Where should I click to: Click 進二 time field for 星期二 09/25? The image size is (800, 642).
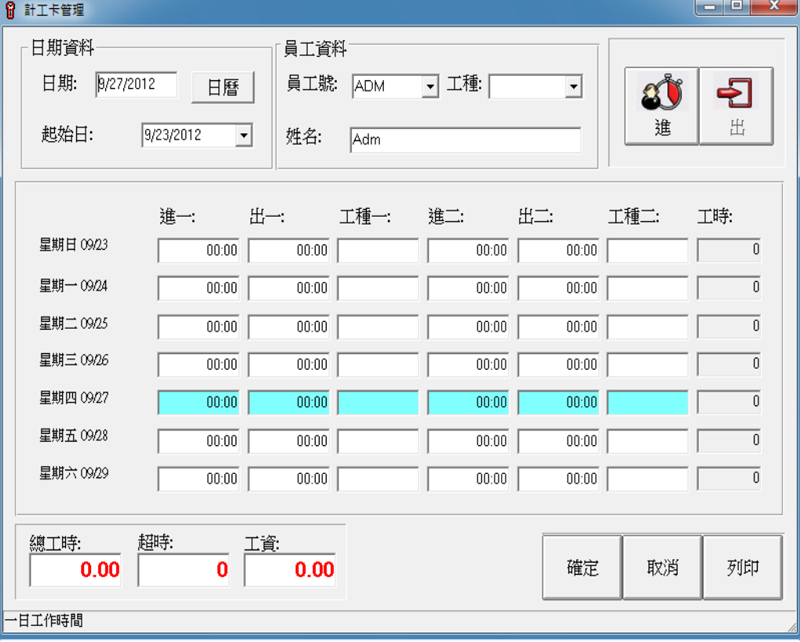(x=468, y=327)
